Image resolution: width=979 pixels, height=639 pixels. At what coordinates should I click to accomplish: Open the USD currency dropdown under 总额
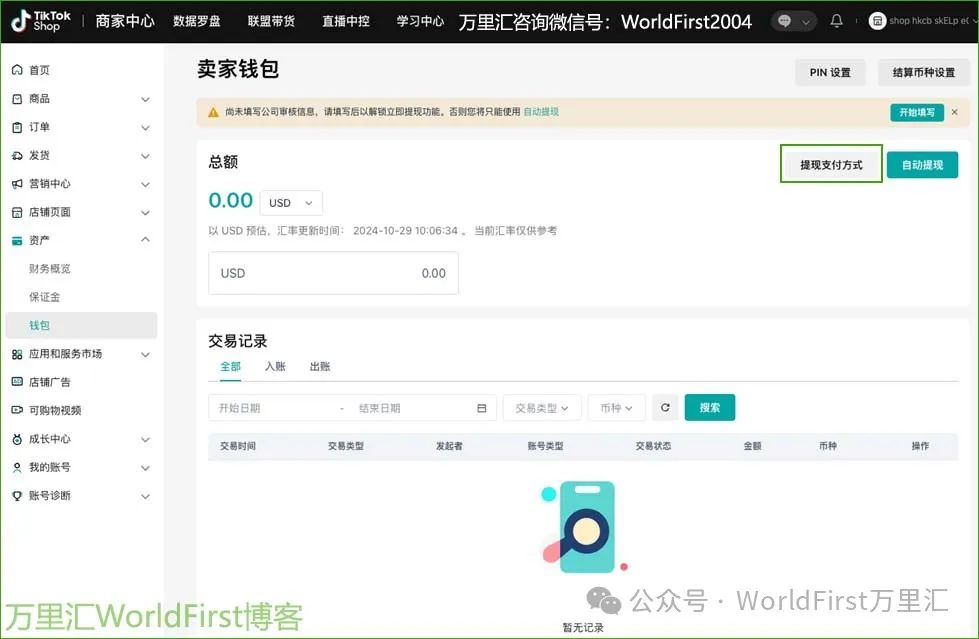tap(290, 202)
